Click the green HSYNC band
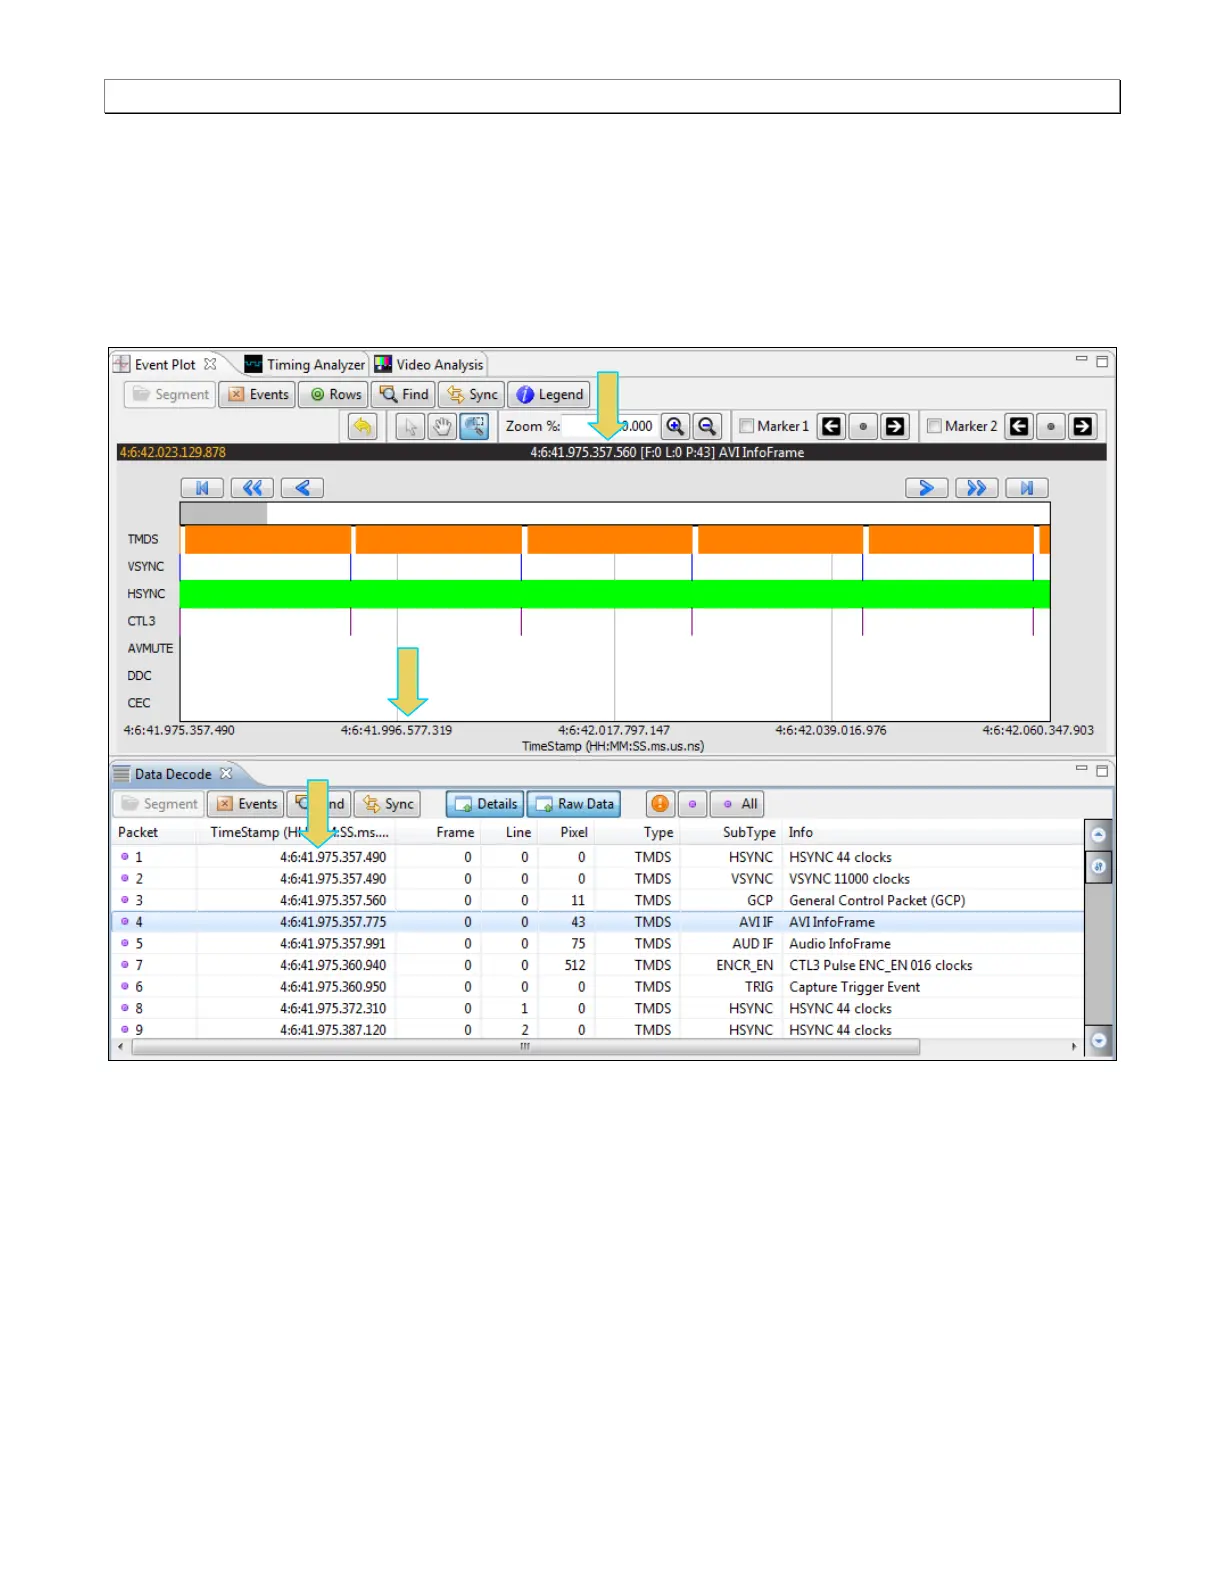This screenshot has height=1584, width=1224. pos(615,594)
